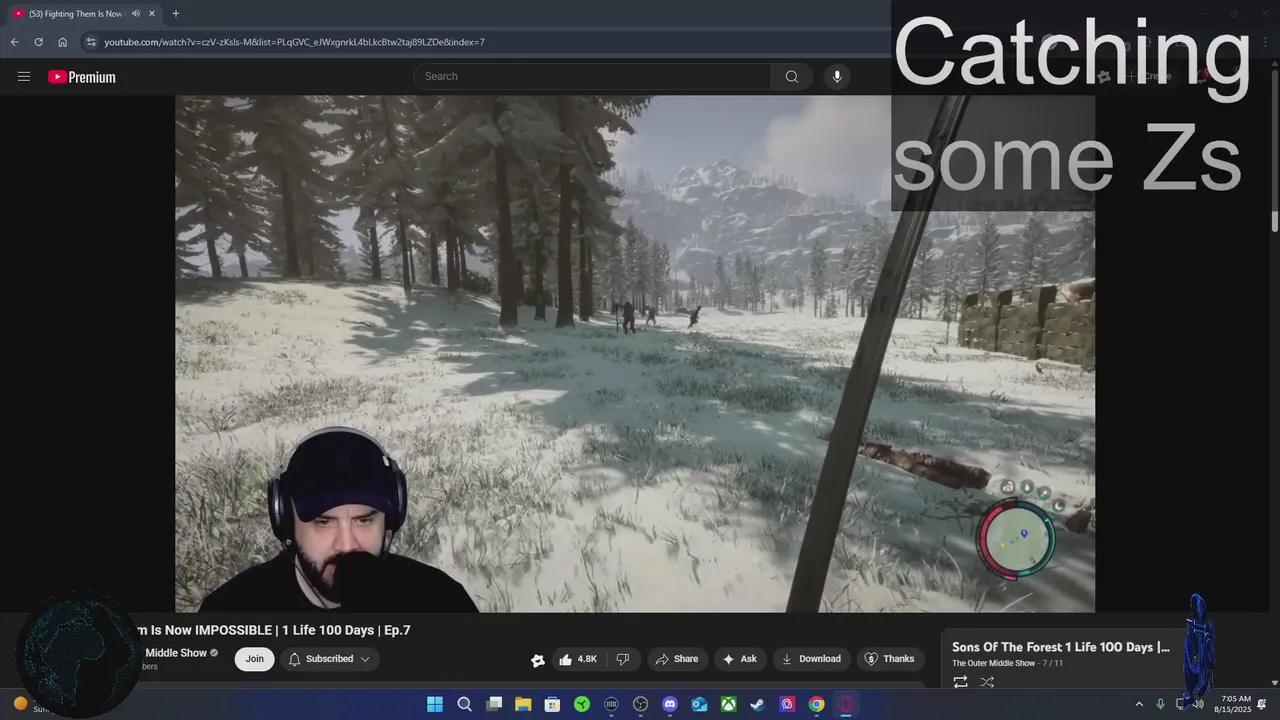This screenshot has width=1280, height=720.
Task: Click the video title ending Ep.7
Action: pyautogui.click(x=271, y=630)
